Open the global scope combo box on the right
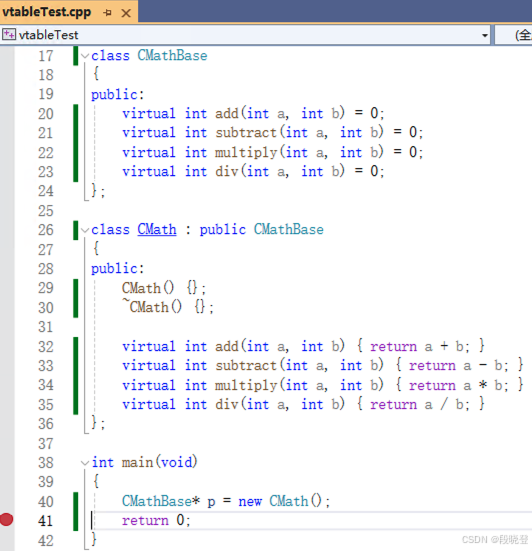This screenshot has width=532, height=551. 513,35
